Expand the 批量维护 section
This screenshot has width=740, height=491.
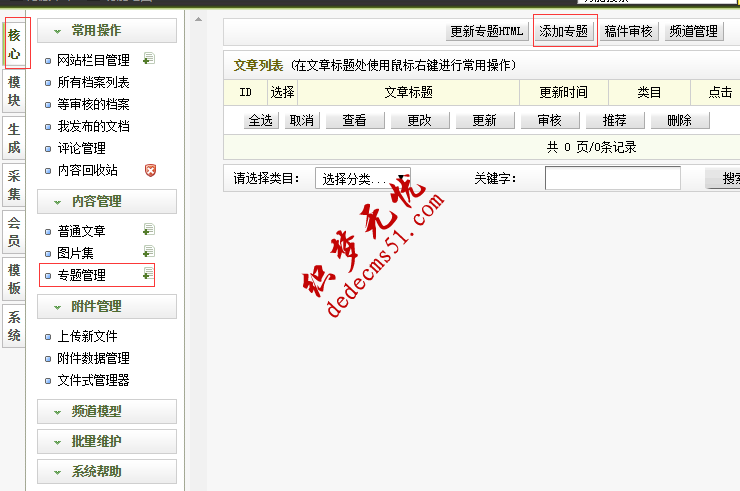click(x=107, y=441)
